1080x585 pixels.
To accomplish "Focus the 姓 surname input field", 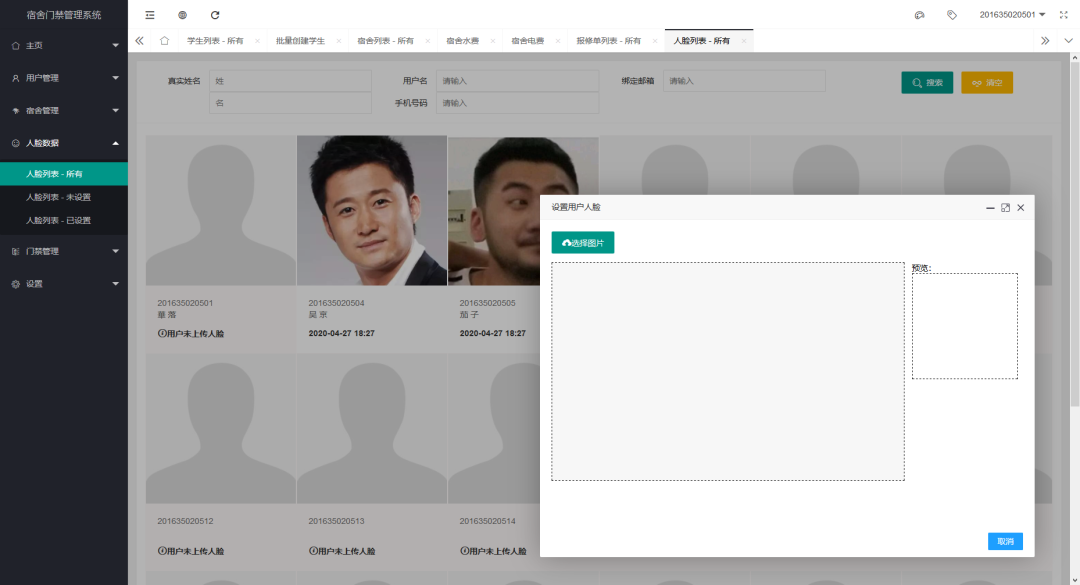I will (x=290, y=81).
